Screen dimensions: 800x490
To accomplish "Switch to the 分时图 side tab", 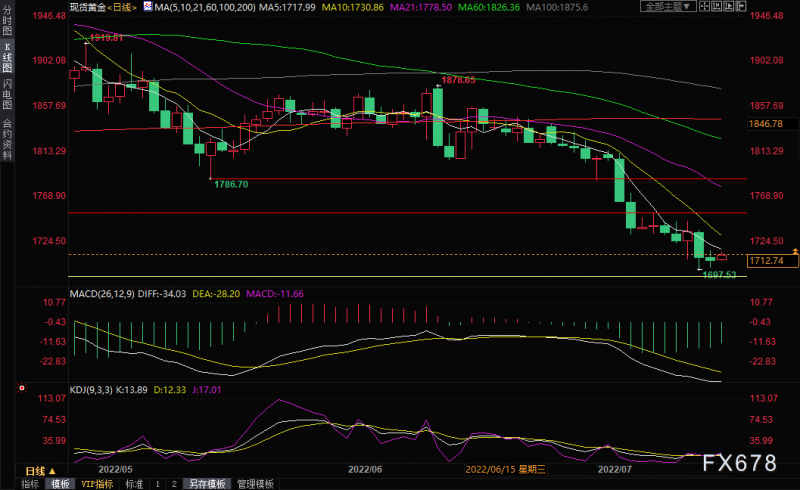I will [x=7, y=19].
